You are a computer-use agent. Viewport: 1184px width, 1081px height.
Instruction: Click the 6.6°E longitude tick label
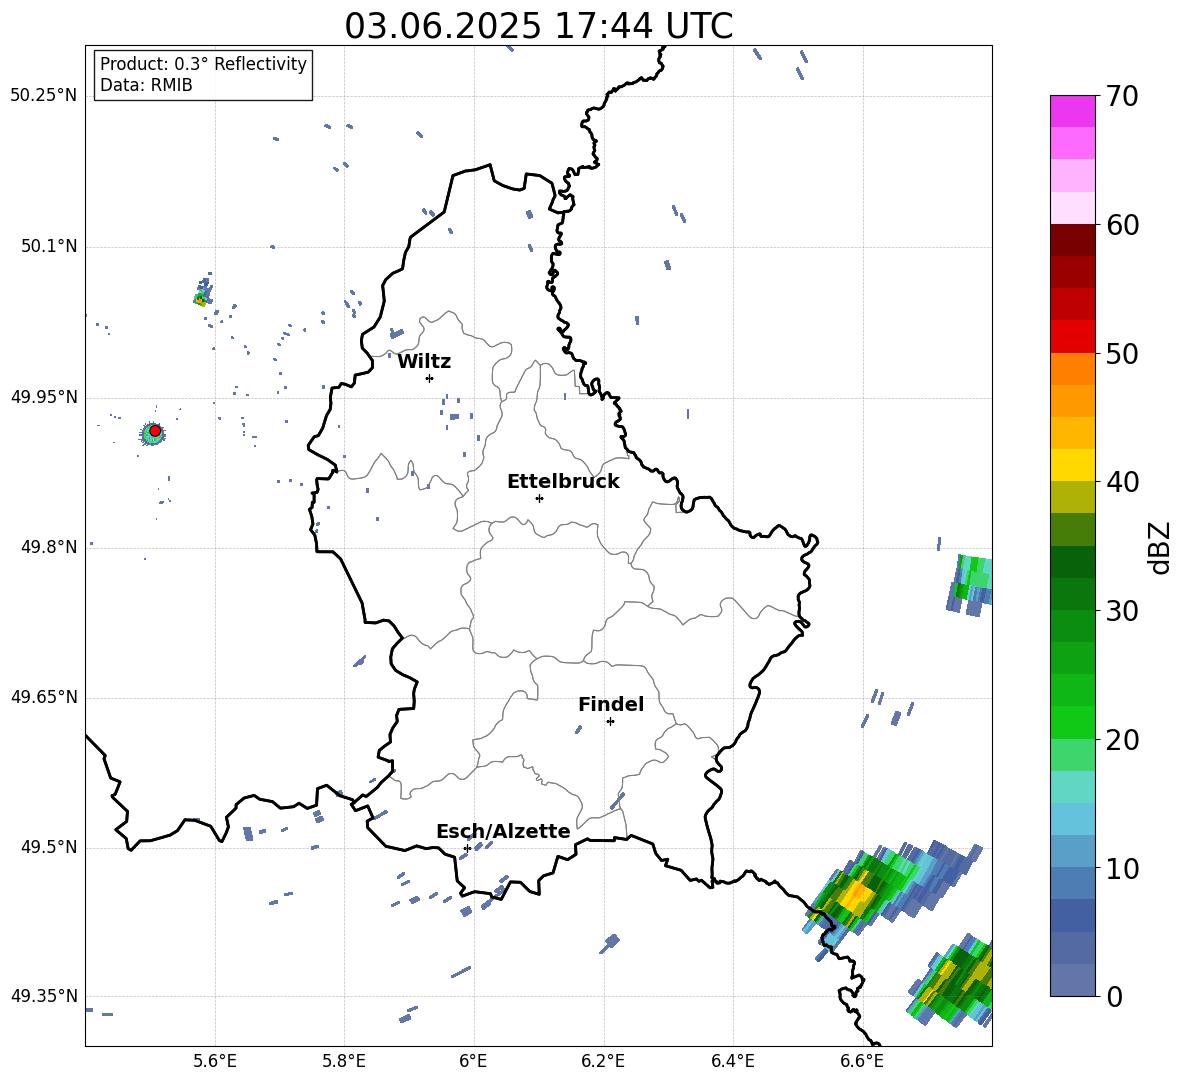click(862, 1062)
